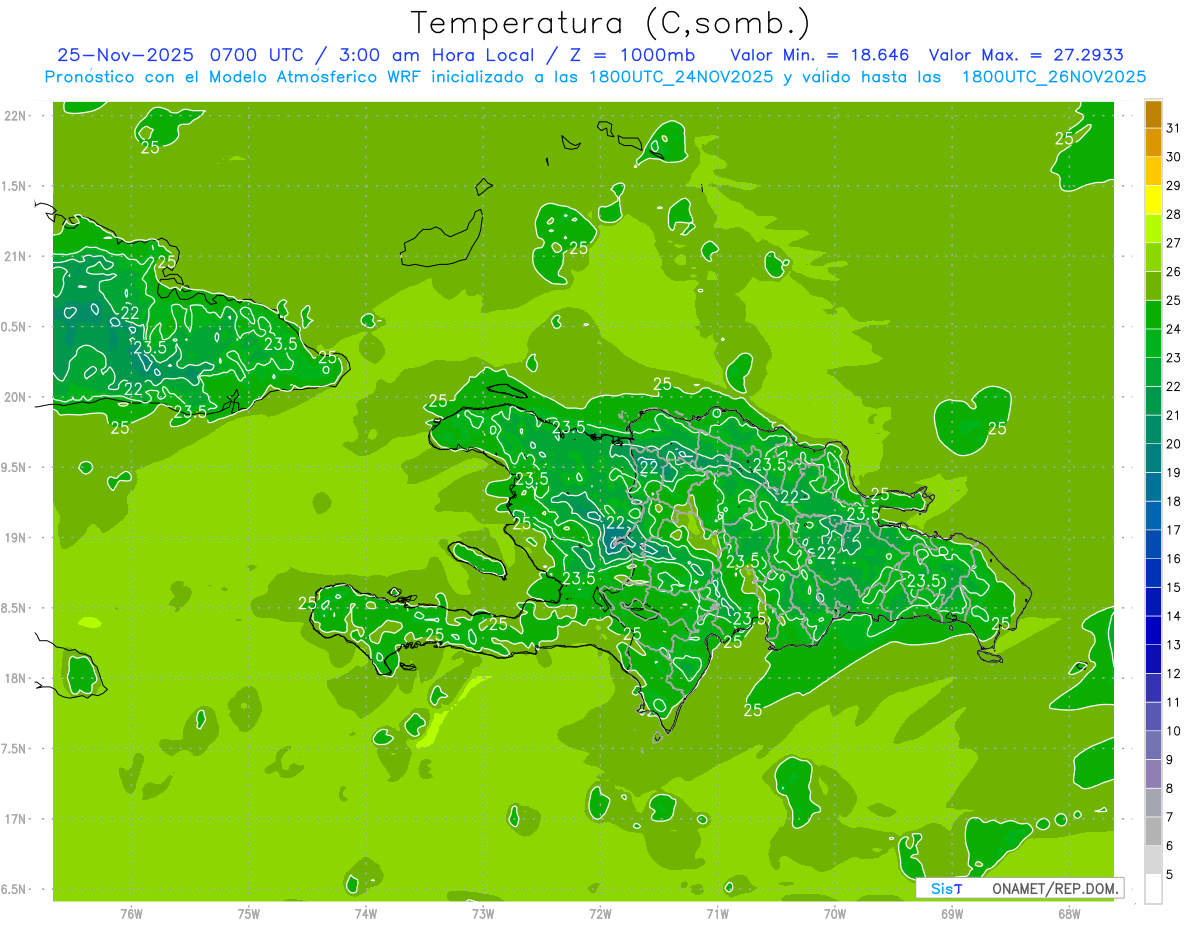
Task: Click the color scale label "15"
Action: 1174,588
